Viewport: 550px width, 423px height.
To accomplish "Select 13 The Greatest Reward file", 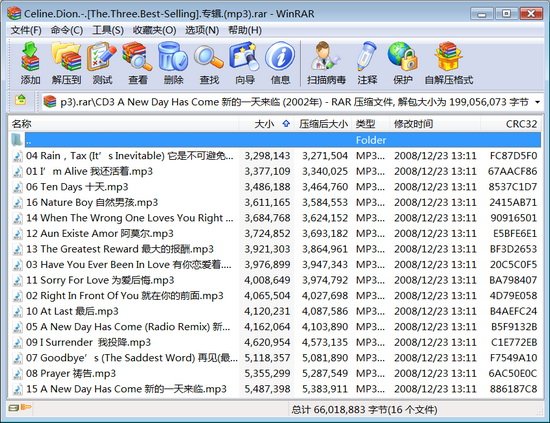I will (275, 249).
